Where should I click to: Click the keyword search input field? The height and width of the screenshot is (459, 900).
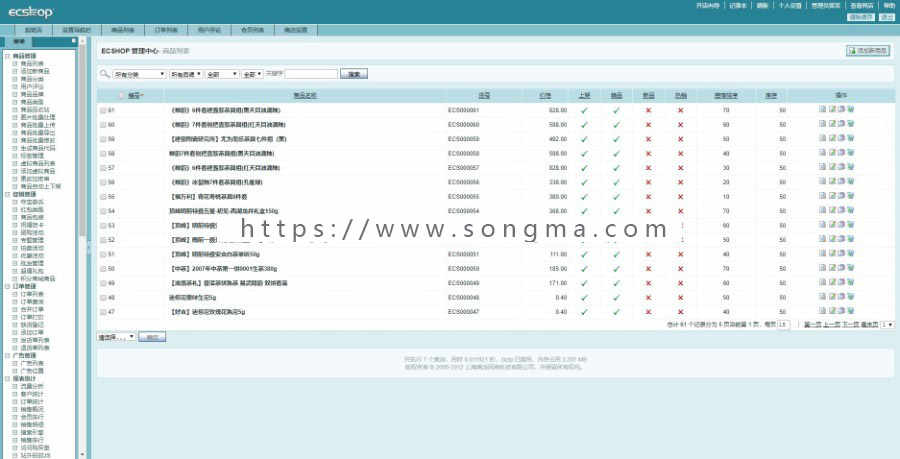311,75
